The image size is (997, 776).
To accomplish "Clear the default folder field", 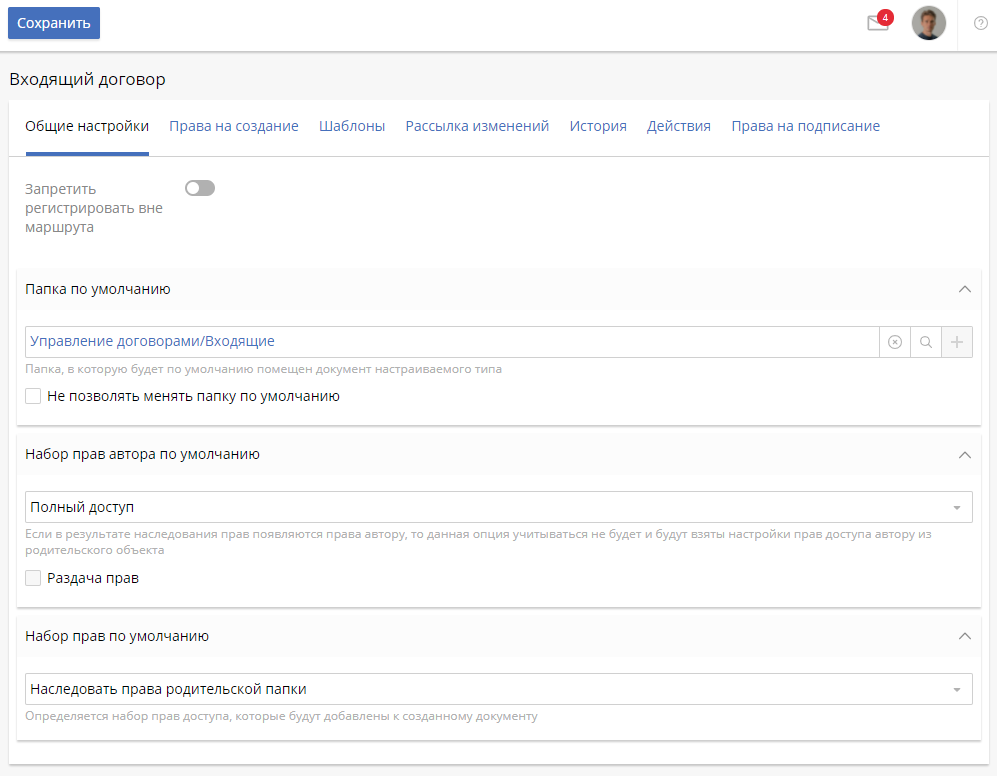I will coord(895,342).
